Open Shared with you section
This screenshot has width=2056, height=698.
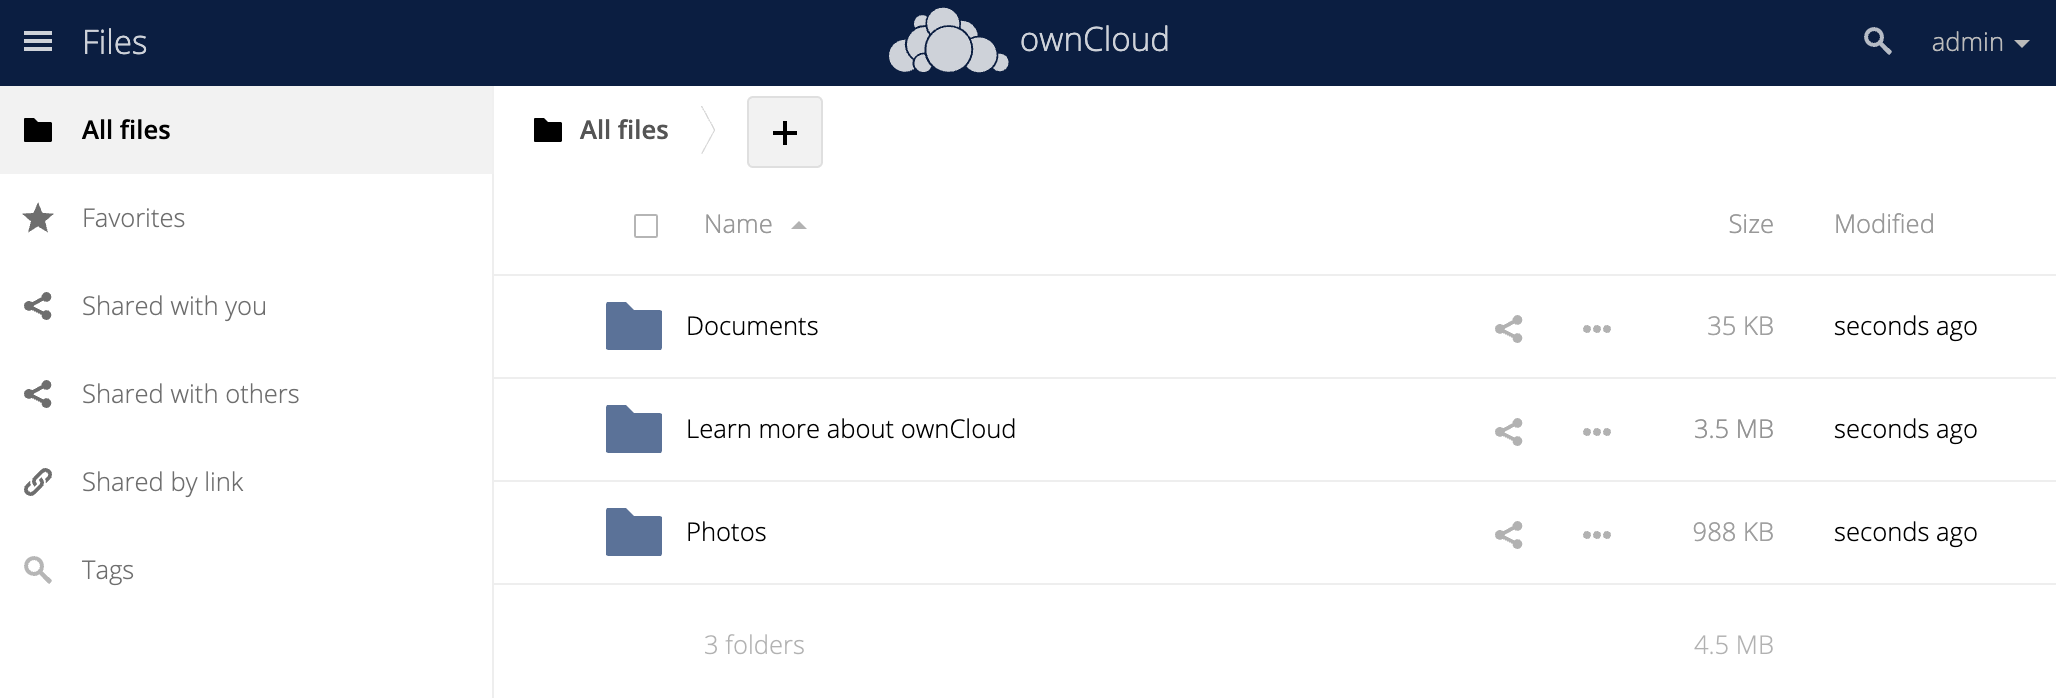pyautogui.click(x=173, y=306)
